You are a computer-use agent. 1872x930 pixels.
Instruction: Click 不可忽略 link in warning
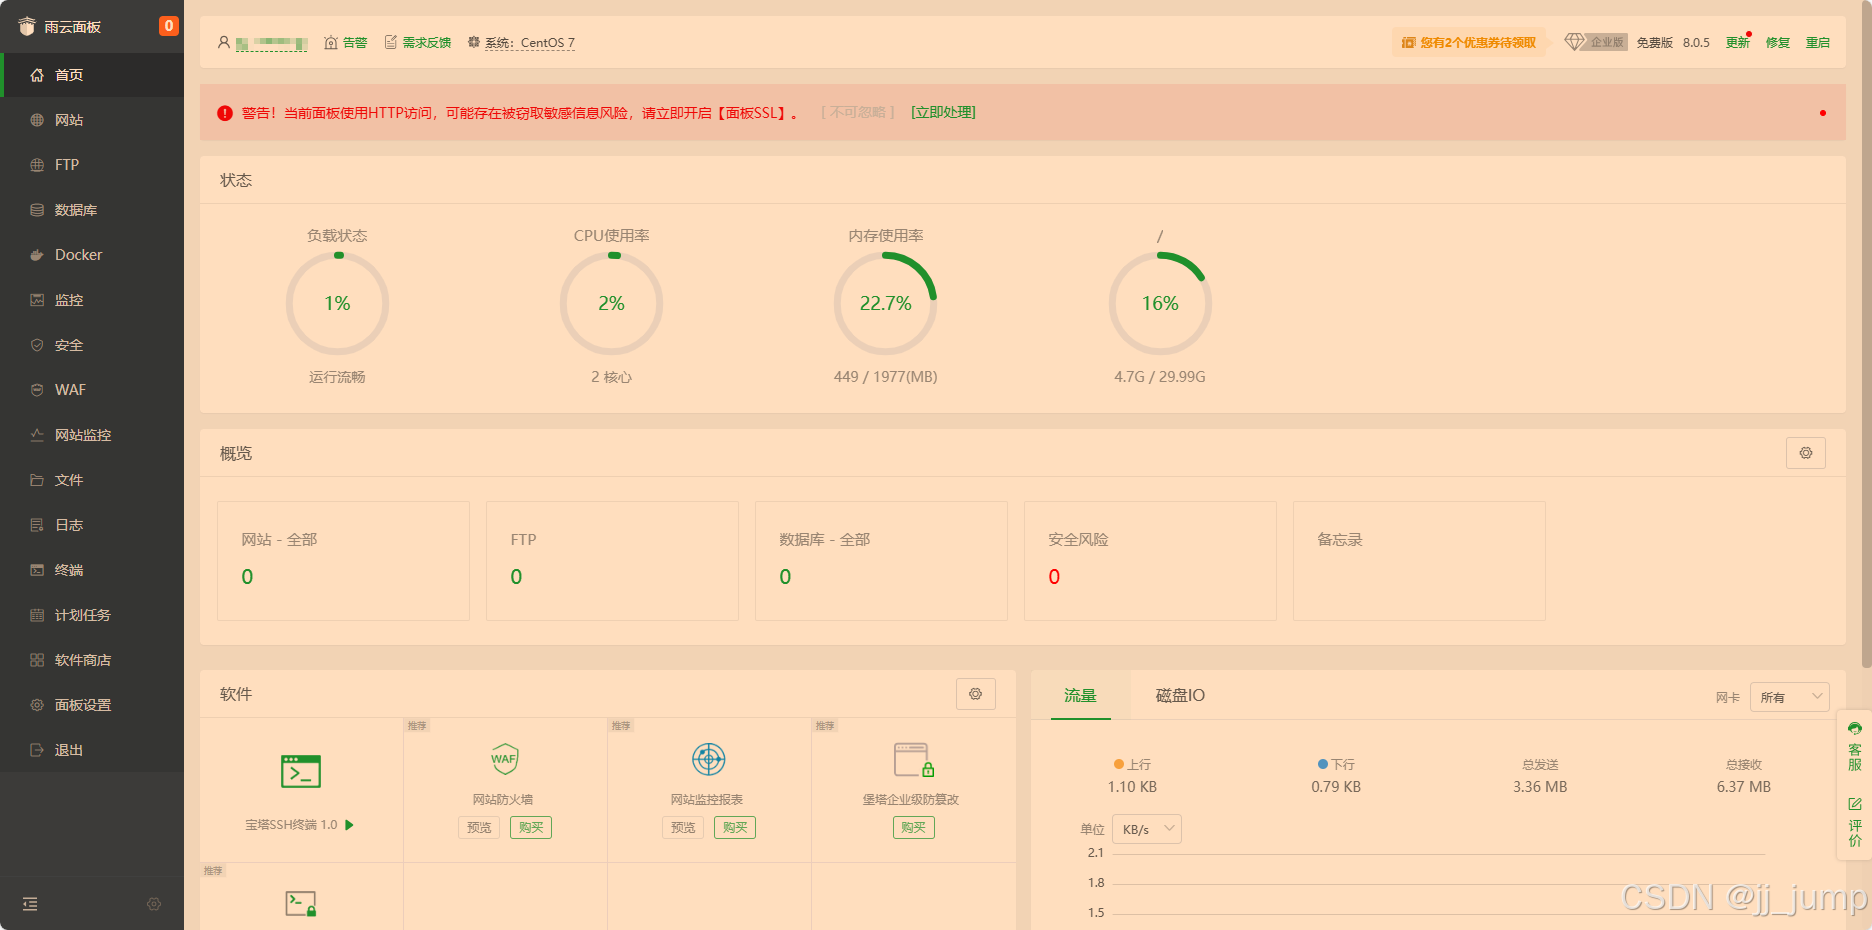858,112
